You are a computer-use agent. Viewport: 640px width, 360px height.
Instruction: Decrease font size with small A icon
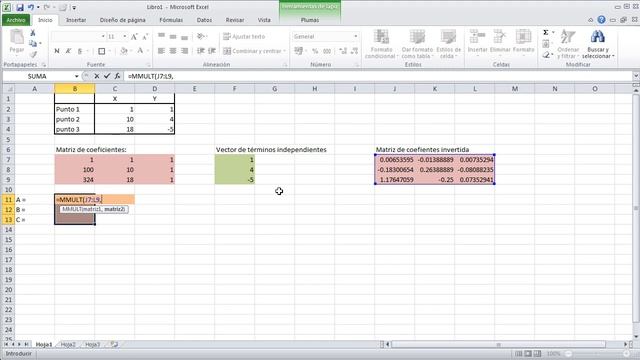point(145,37)
